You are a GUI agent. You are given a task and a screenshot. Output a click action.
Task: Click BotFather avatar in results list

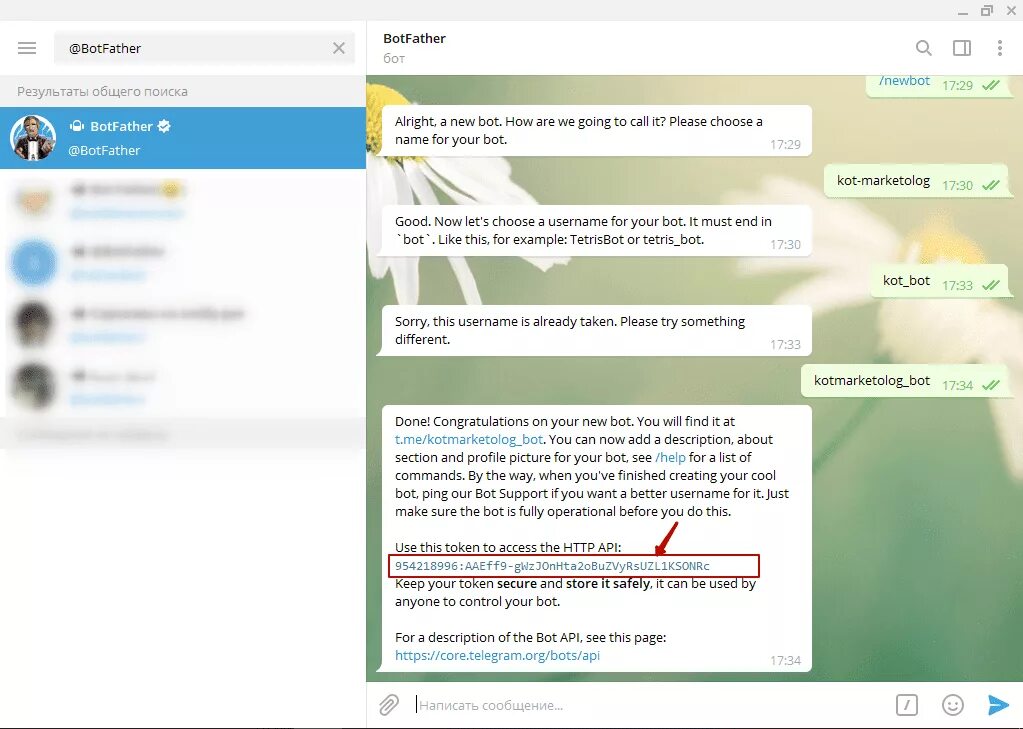33,138
